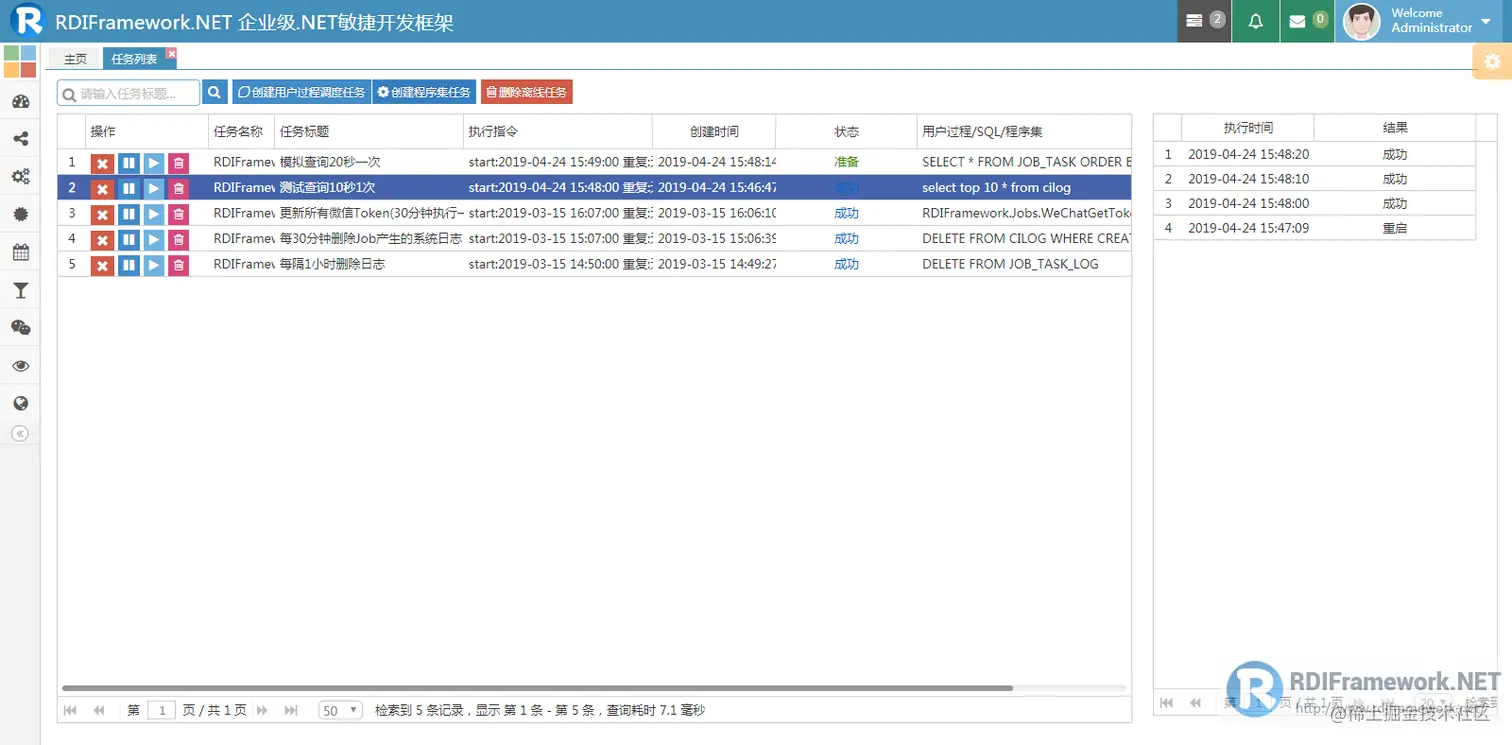The width and height of the screenshot is (1512, 745).
Task: Click the play icon in row 5
Action: point(154,265)
